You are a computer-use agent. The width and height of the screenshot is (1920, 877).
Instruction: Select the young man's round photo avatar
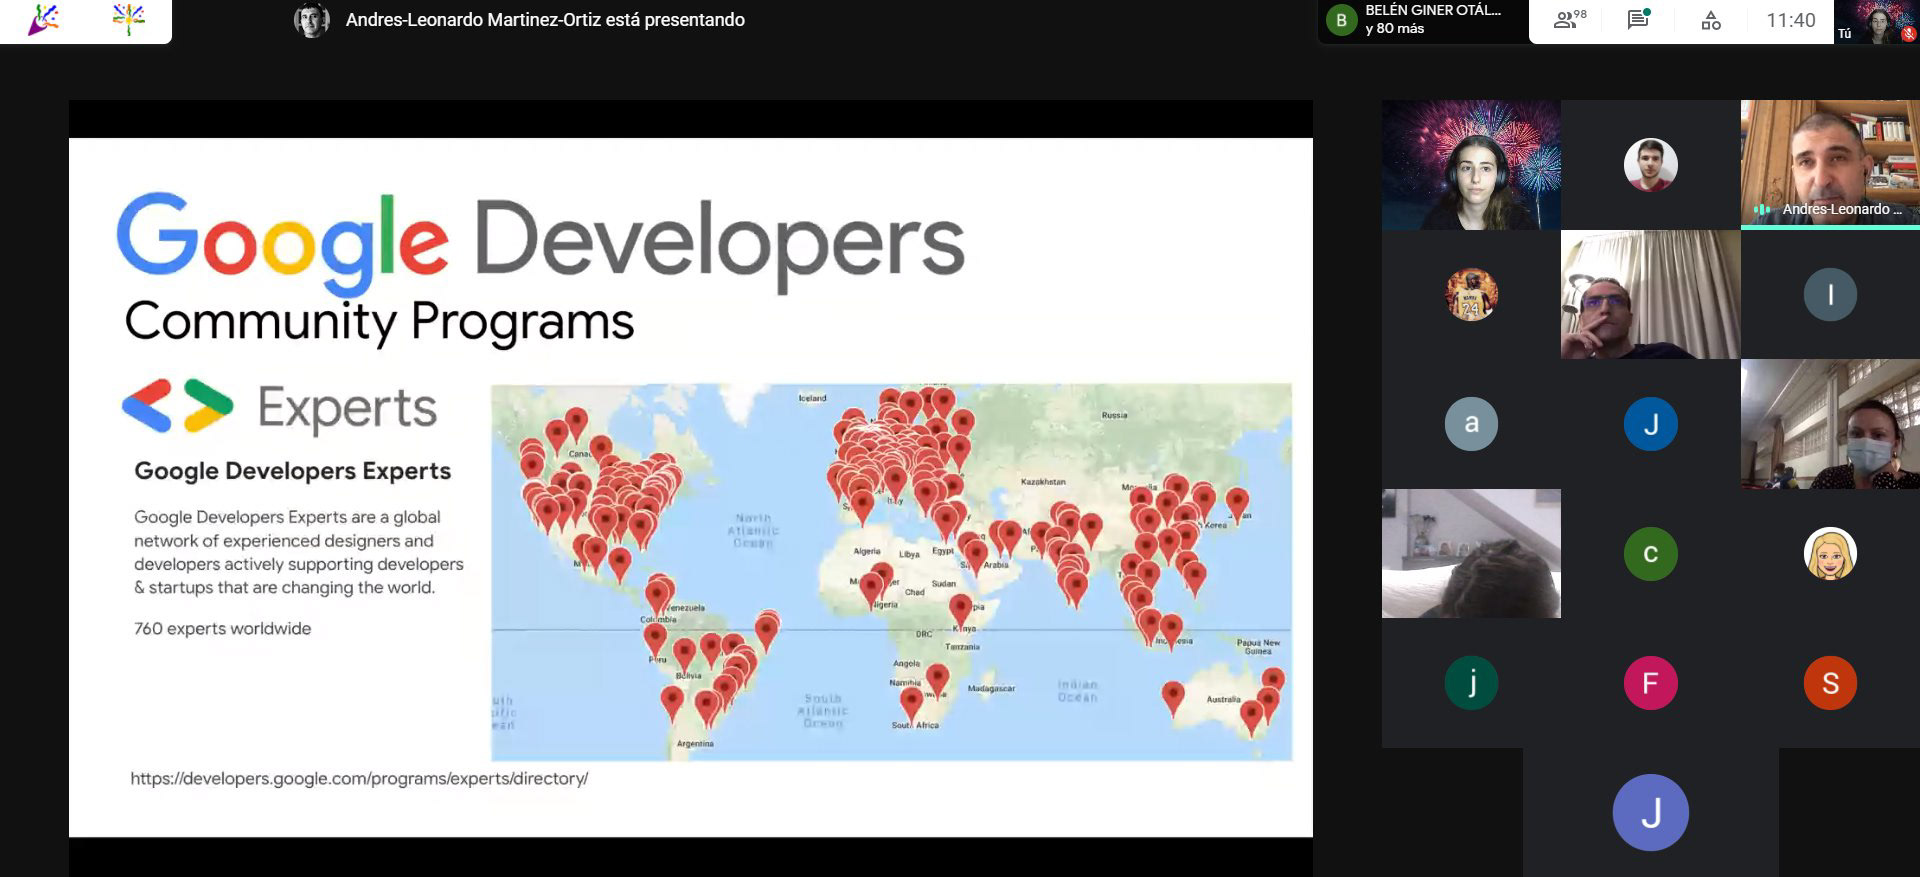(1650, 165)
